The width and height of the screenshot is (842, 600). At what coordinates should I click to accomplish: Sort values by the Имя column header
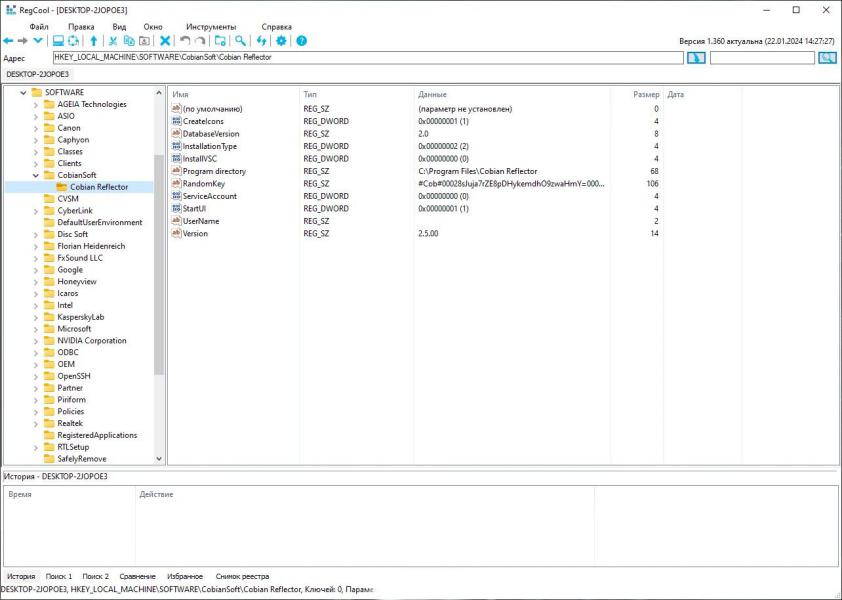coord(234,95)
